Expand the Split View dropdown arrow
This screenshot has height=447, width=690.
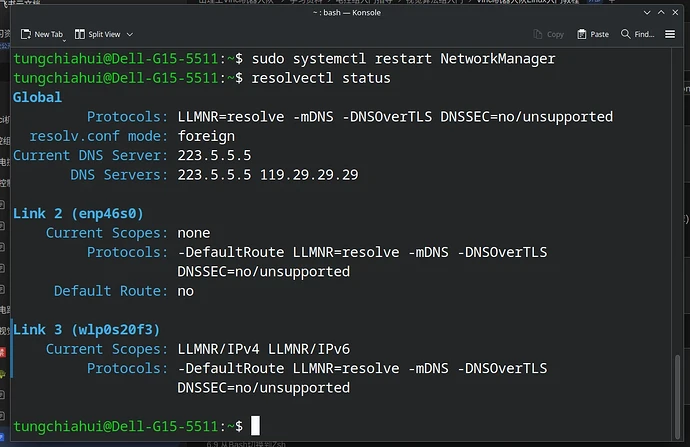[x=128, y=34]
